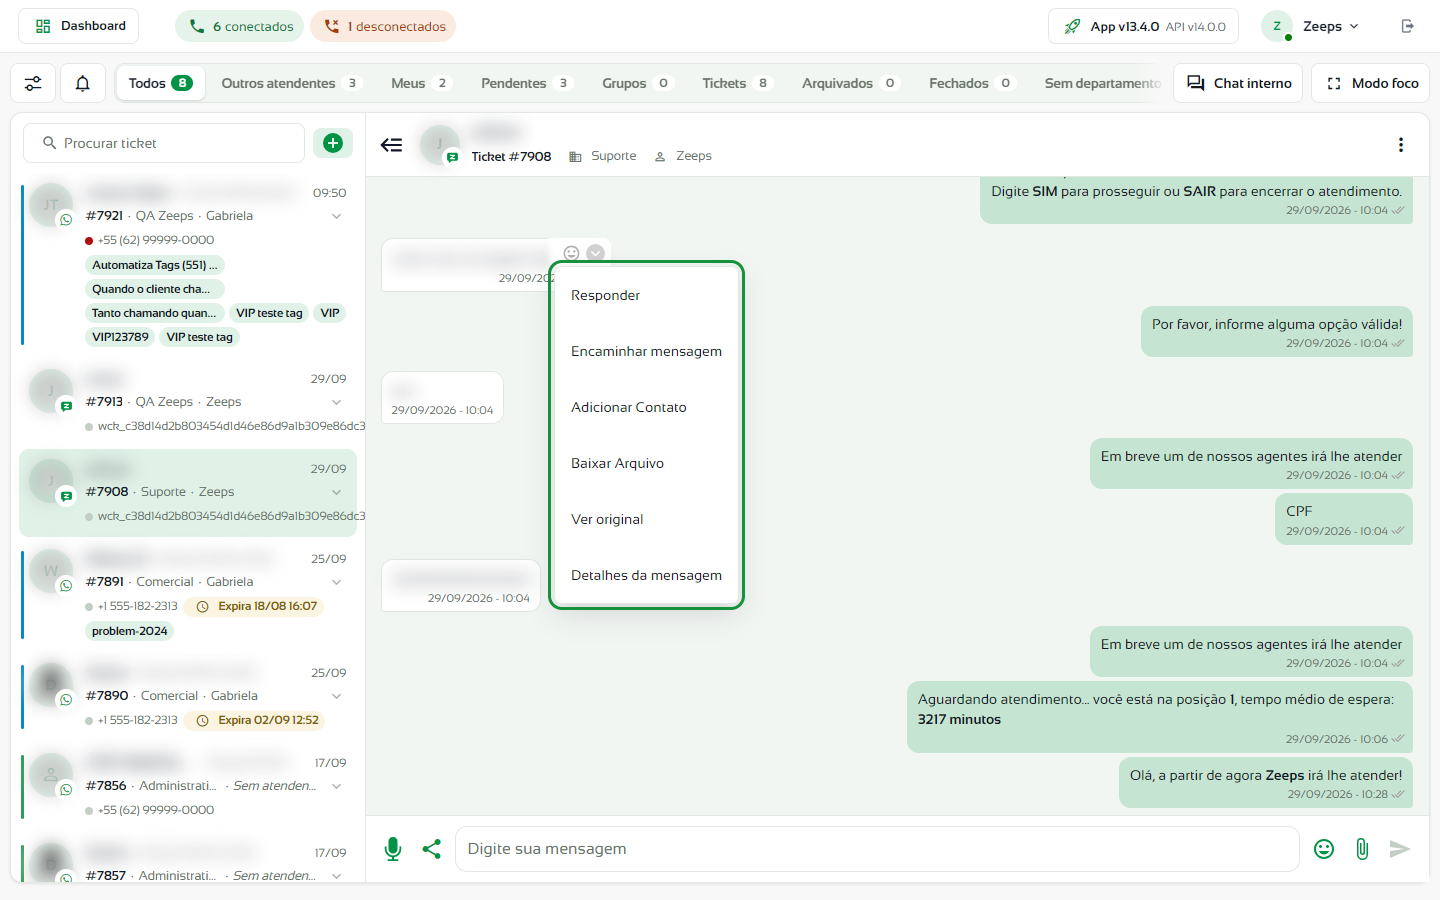Click the share icon beside the message box
Screen dimensions: 1440x900
click(432, 849)
